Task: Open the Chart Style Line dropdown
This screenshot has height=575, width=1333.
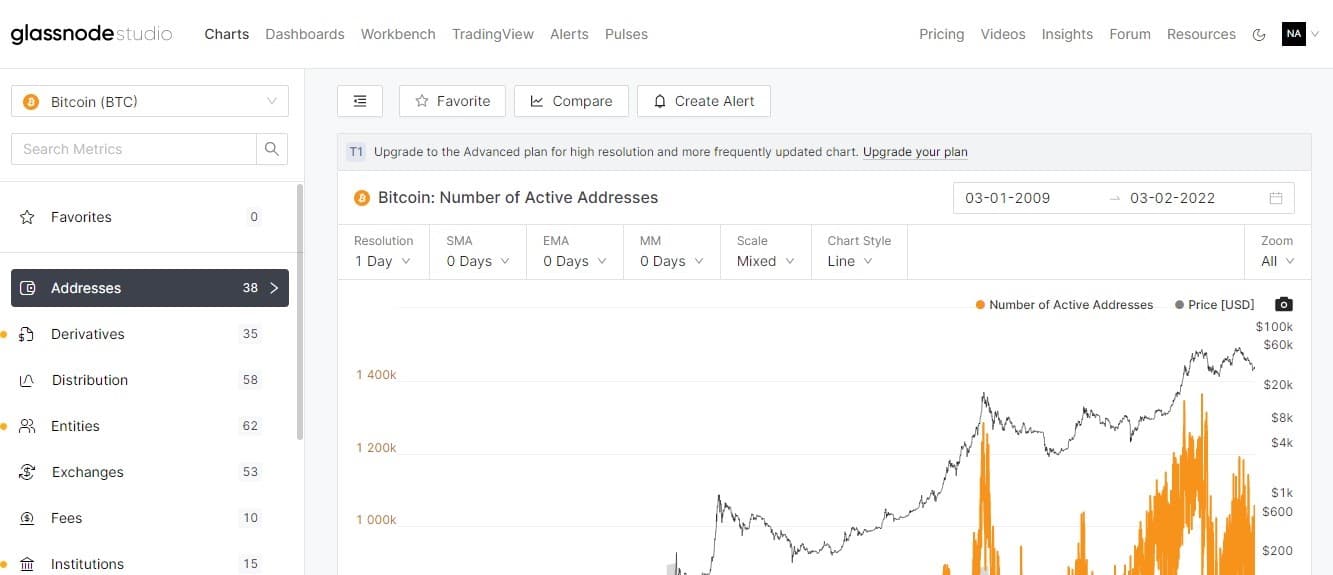Action: click(x=859, y=252)
